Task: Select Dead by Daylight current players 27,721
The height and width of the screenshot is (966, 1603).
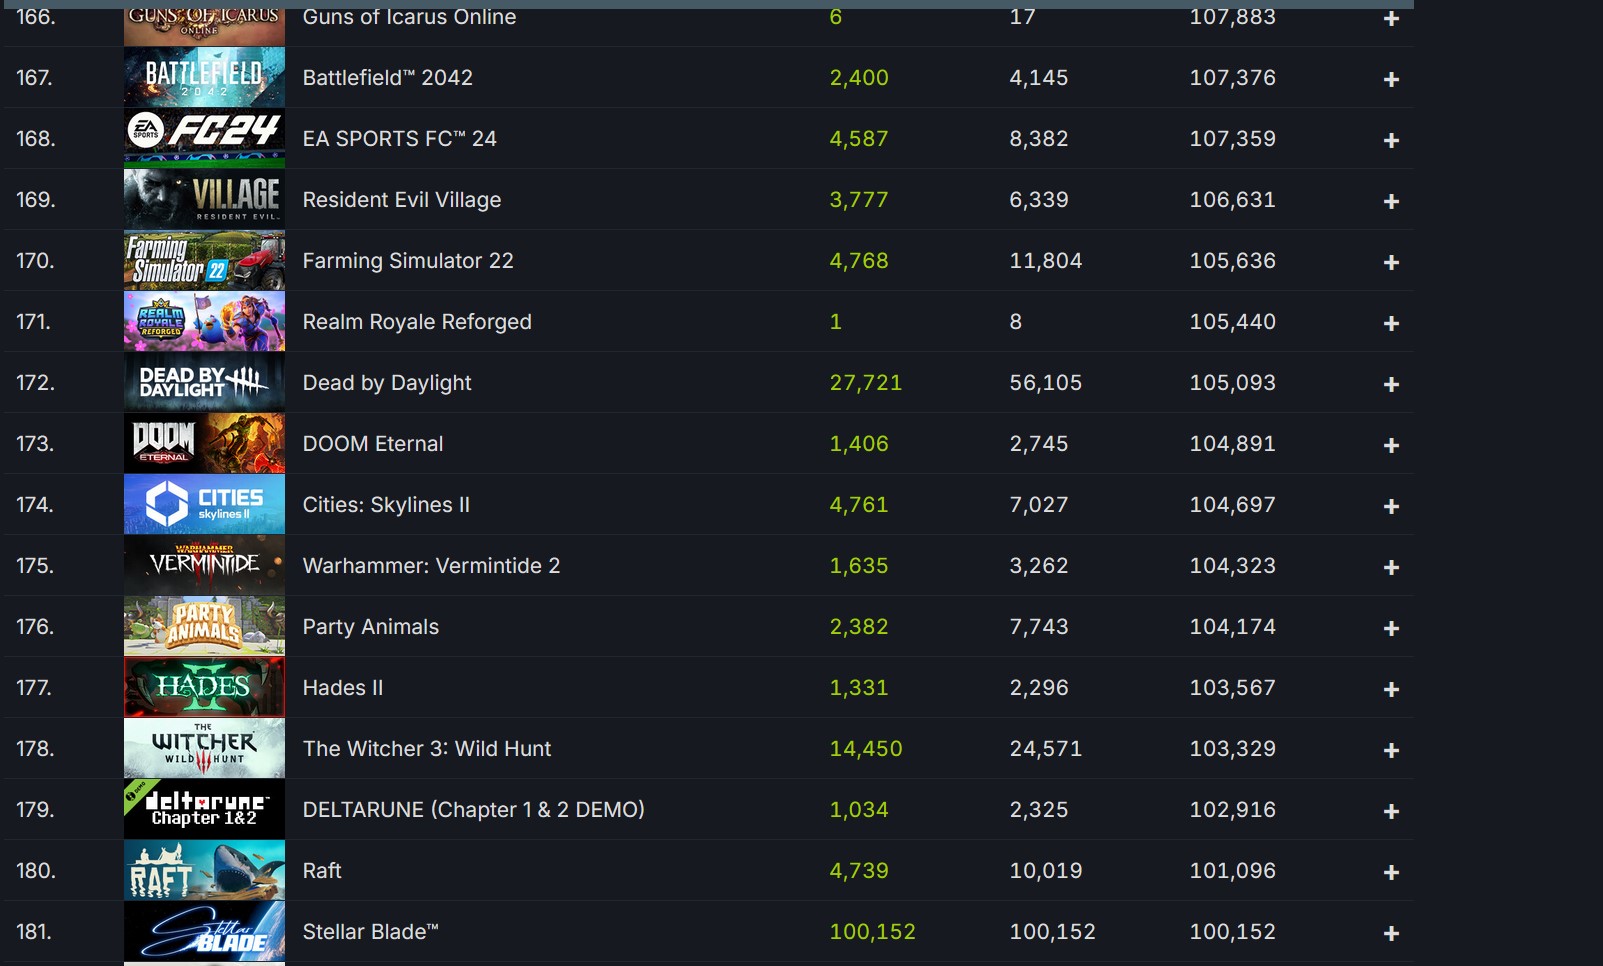Action: pos(866,382)
